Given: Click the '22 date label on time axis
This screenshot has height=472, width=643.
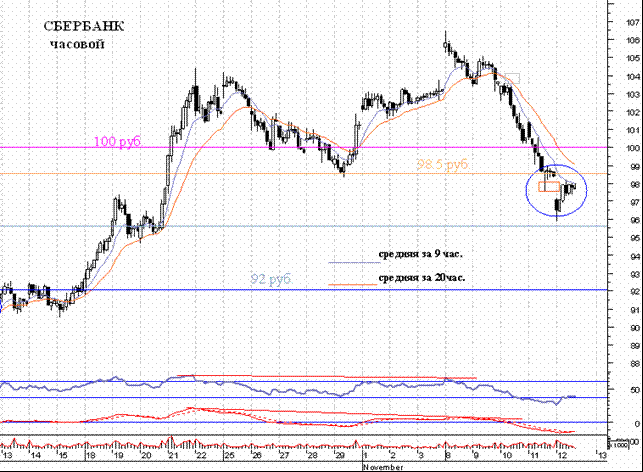Looking at the screenshot, I should (x=200, y=455).
